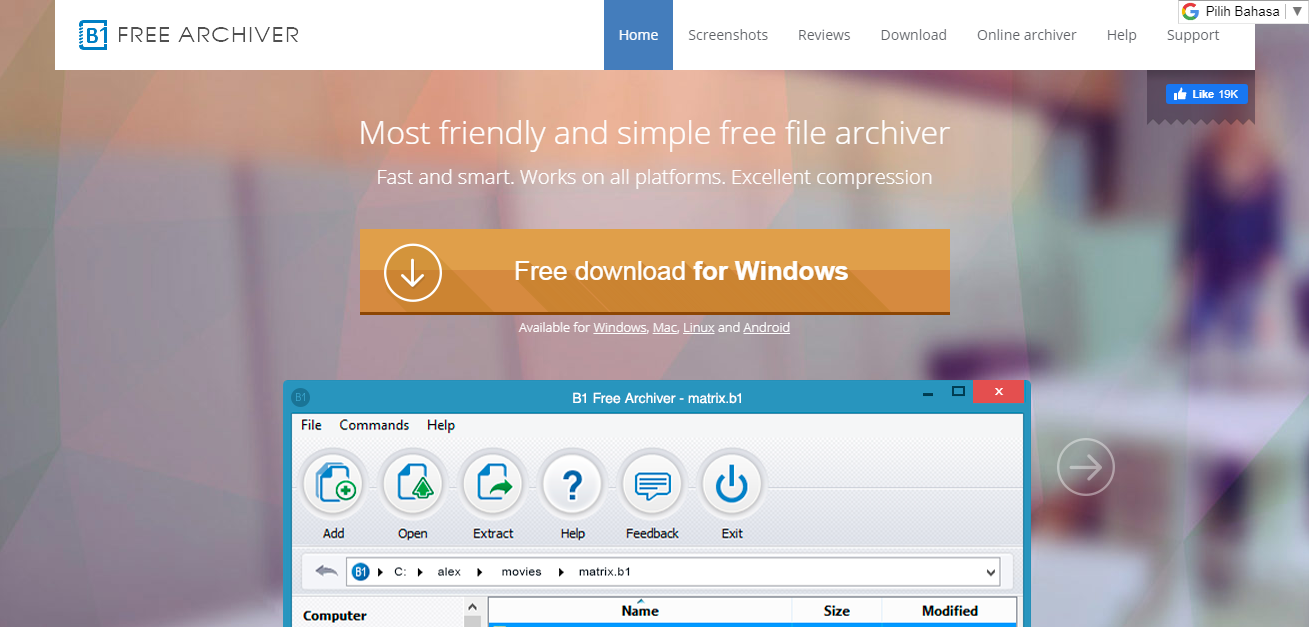Click the matrix.b1 path segment
1309x627 pixels.
pos(605,572)
